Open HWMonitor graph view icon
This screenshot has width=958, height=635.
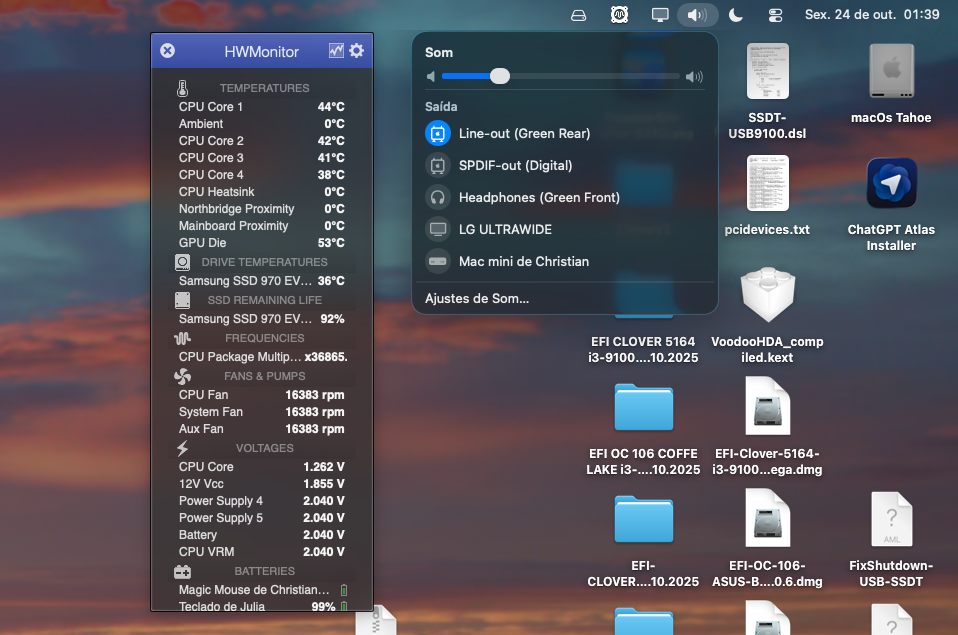[x=336, y=51]
